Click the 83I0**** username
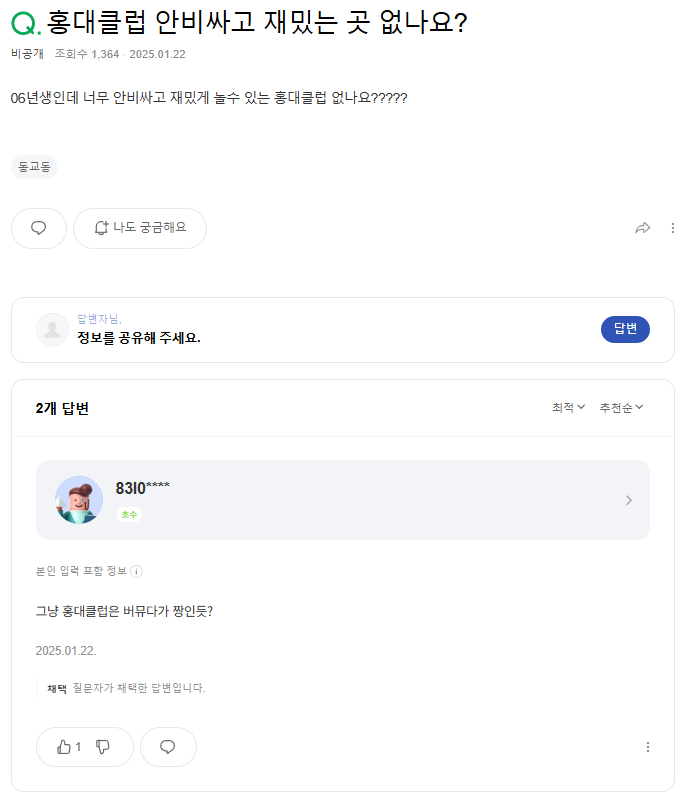 point(142,488)
